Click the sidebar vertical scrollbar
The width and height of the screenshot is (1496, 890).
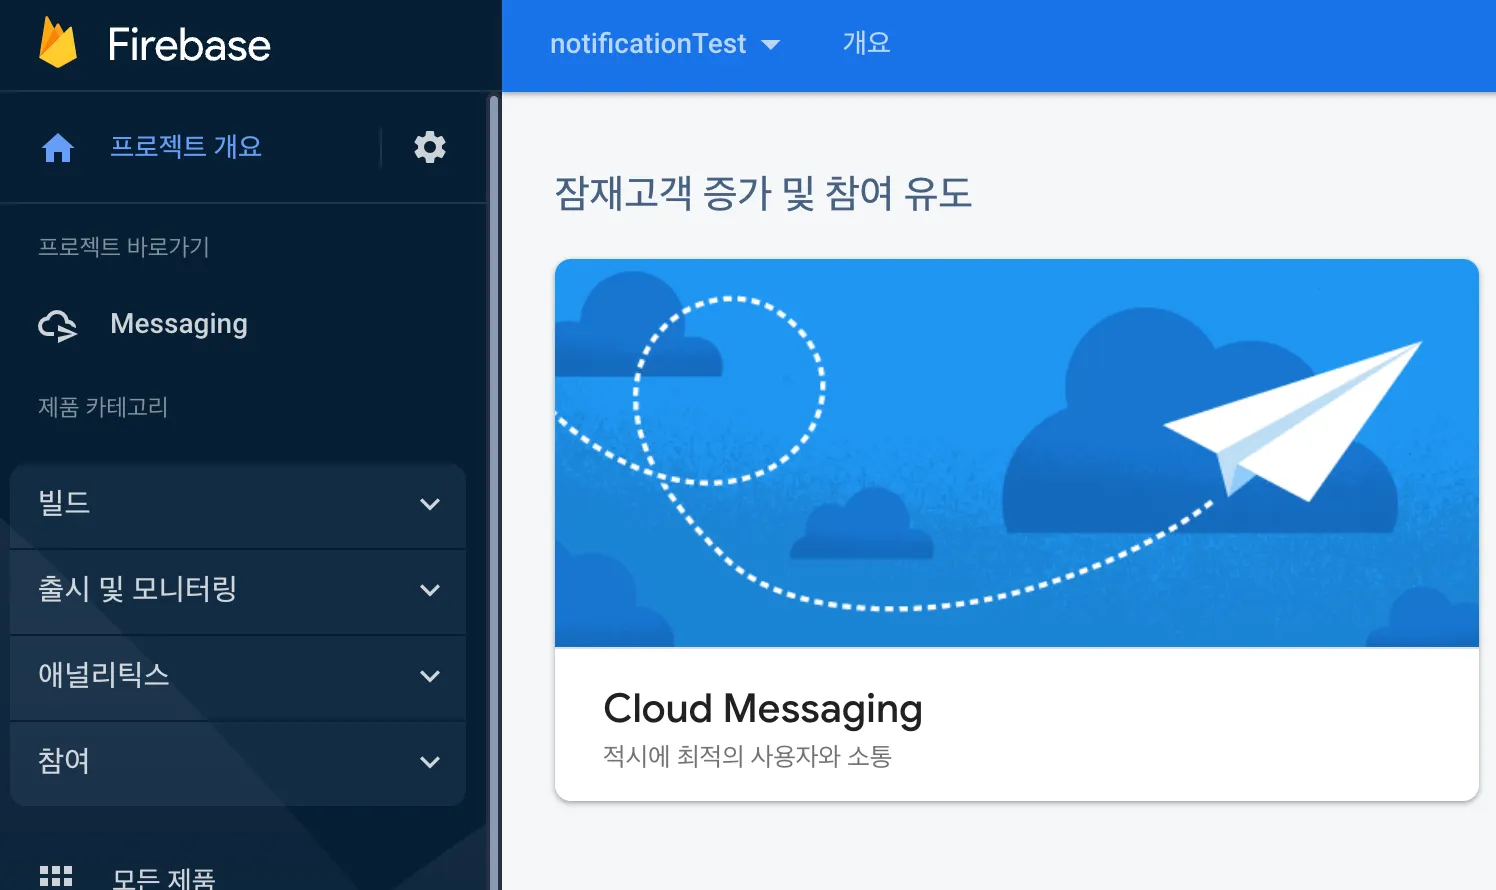pos(492,491)
